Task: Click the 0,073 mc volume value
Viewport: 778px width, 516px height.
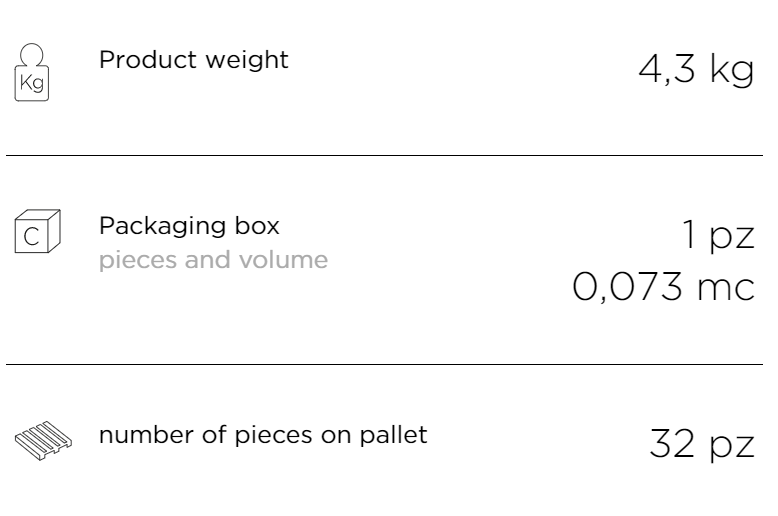Action: coord(663,287)
